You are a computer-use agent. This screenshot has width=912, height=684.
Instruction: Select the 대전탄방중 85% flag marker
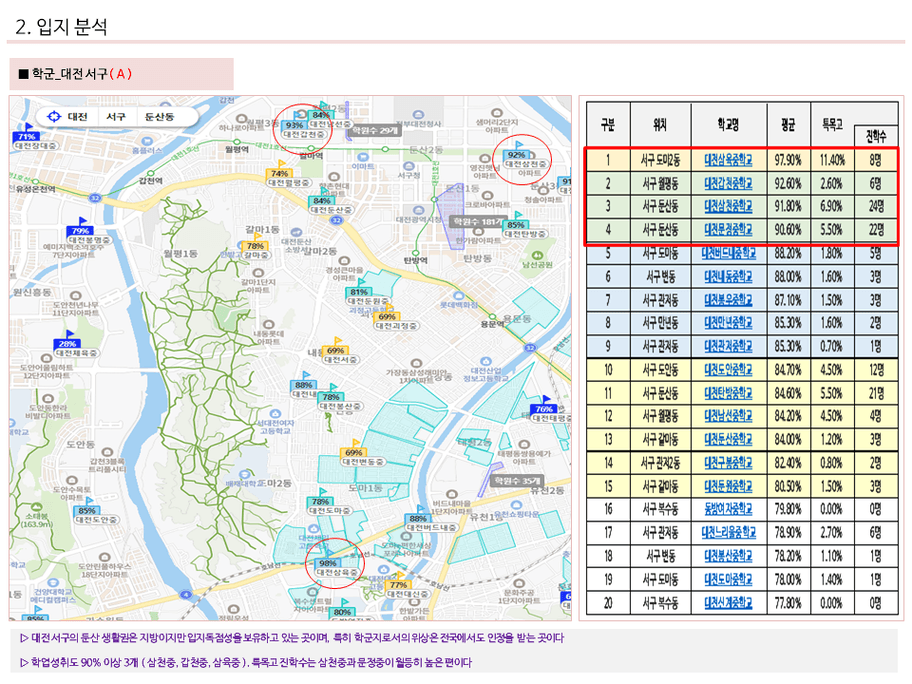click(516, 225)
